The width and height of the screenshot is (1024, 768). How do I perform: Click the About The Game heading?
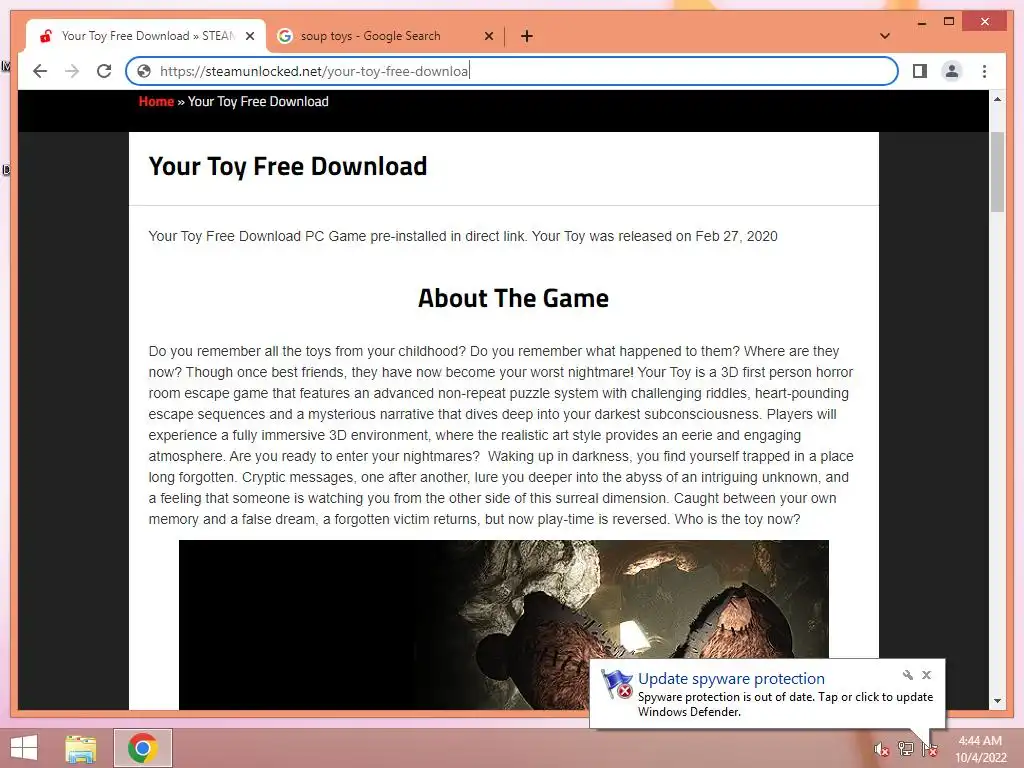coord(513,298)
